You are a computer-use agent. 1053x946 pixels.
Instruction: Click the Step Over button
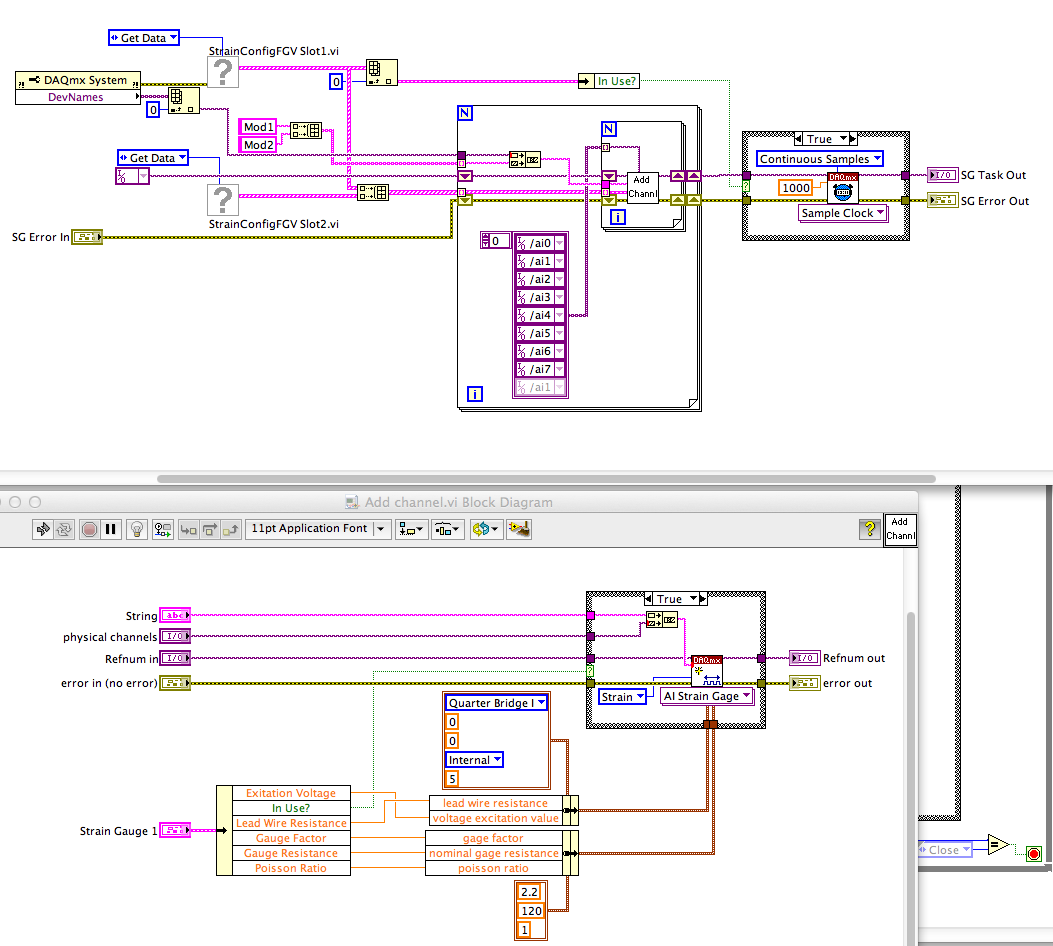click(210, 529)
